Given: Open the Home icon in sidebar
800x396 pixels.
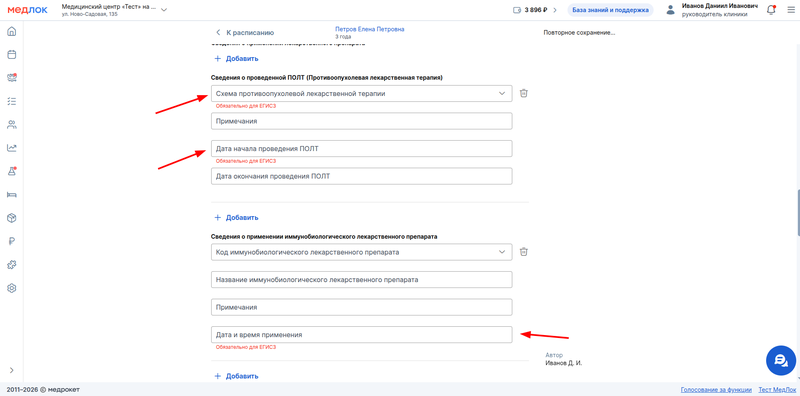Looking at the screenshot, I should [x=12, y=32].
